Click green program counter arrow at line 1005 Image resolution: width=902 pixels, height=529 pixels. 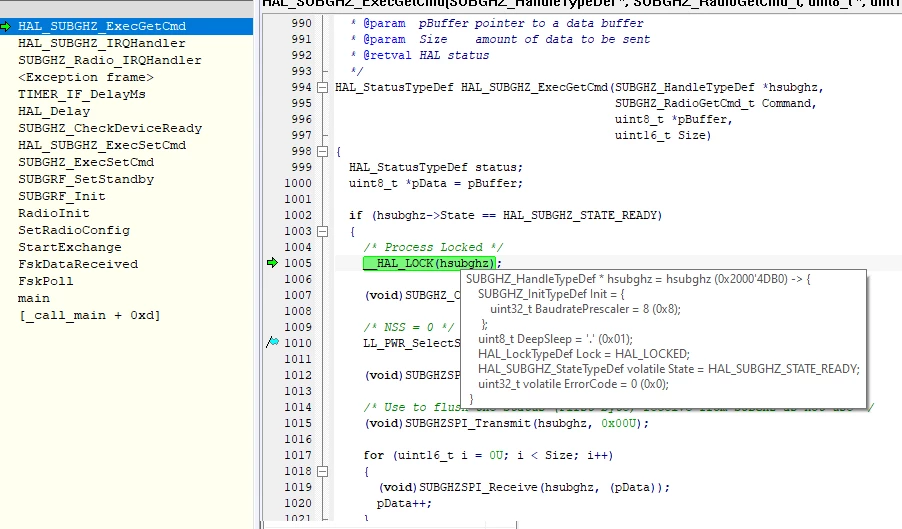click(272, 263)
